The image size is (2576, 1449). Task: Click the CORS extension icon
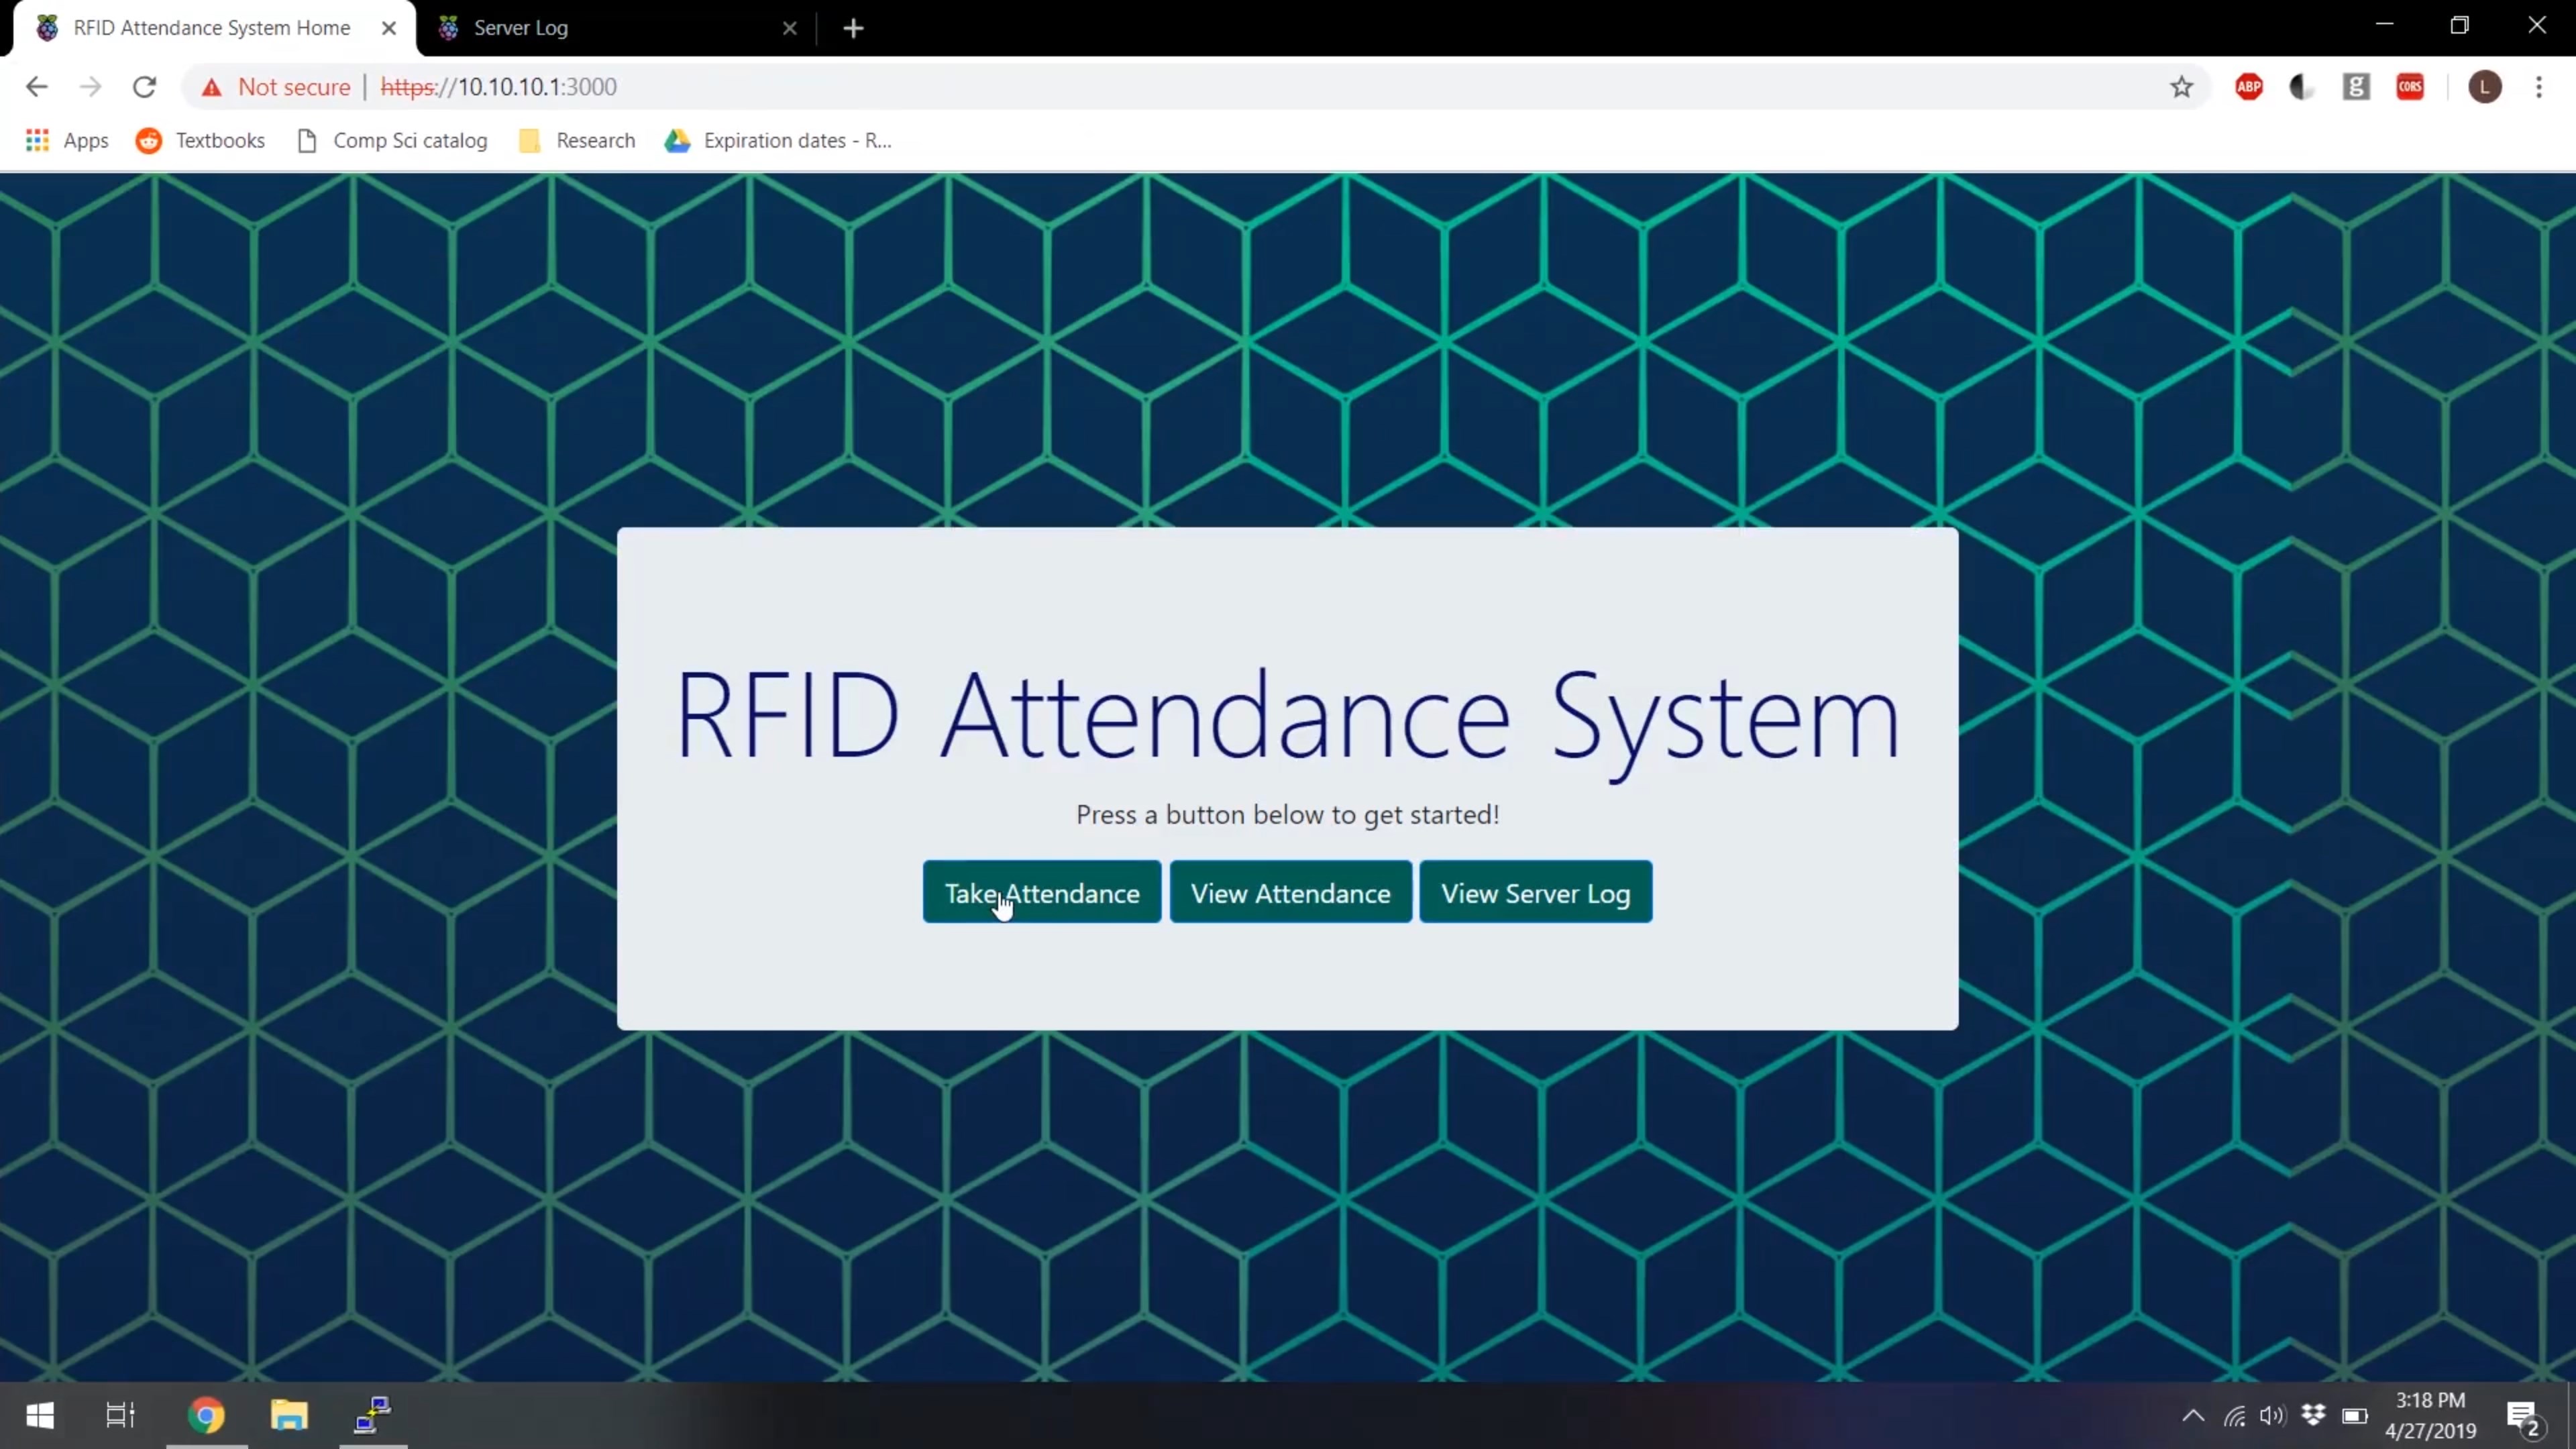point(2410,87)
